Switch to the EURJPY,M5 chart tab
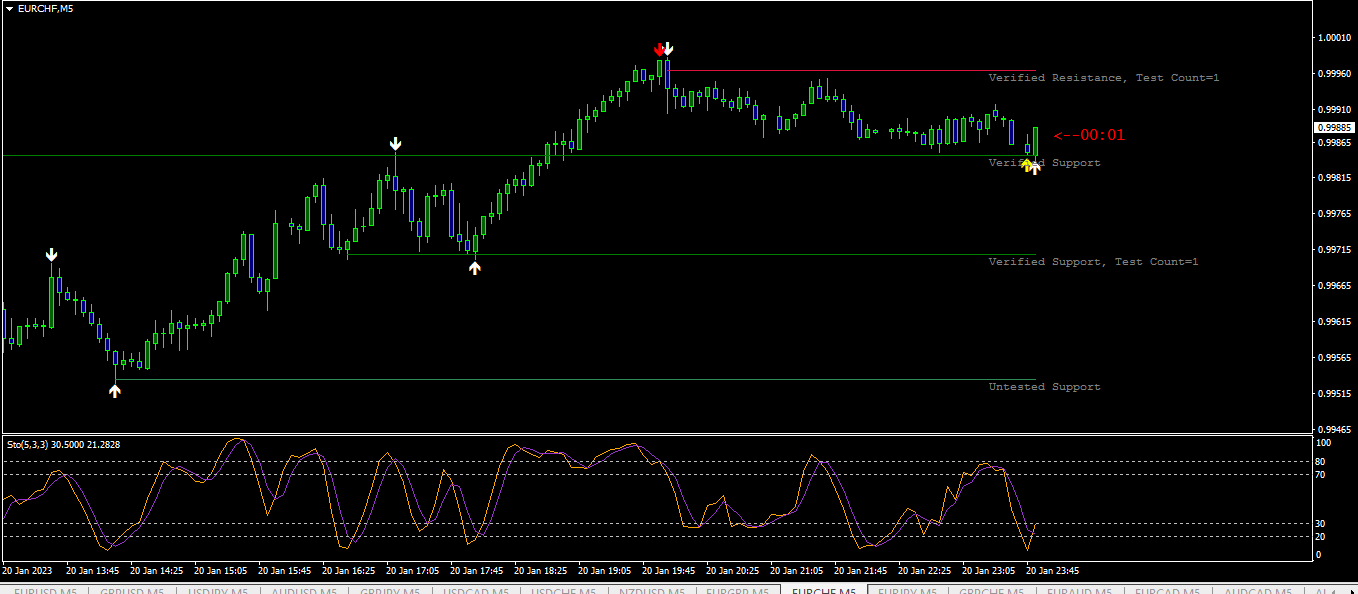Viewport: 1358px width, 594px height. [x=910, y=592]
